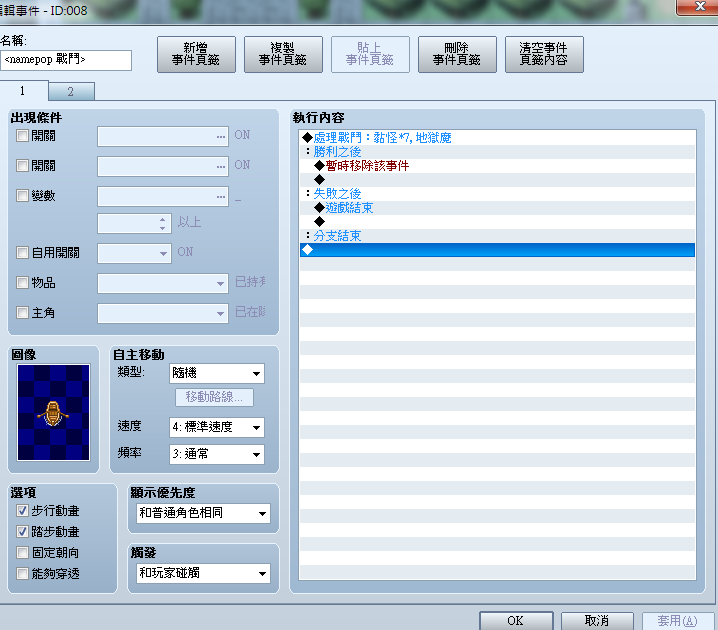Open the 速度 dropdown showing 4: 標準速度

click(x=217, y=427)
